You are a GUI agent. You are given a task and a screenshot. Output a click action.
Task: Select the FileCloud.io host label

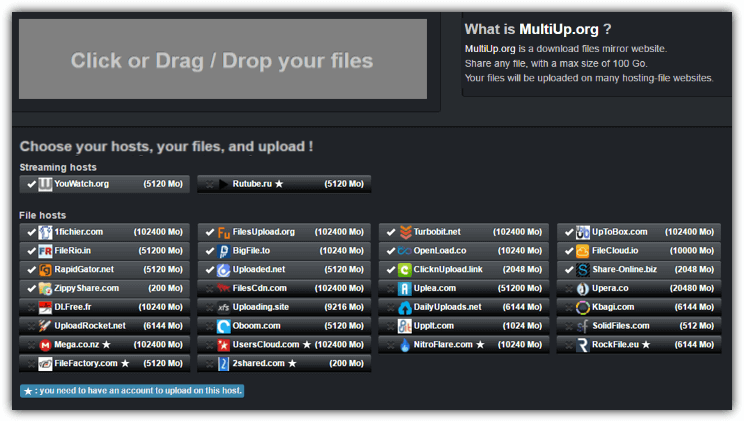615,251
